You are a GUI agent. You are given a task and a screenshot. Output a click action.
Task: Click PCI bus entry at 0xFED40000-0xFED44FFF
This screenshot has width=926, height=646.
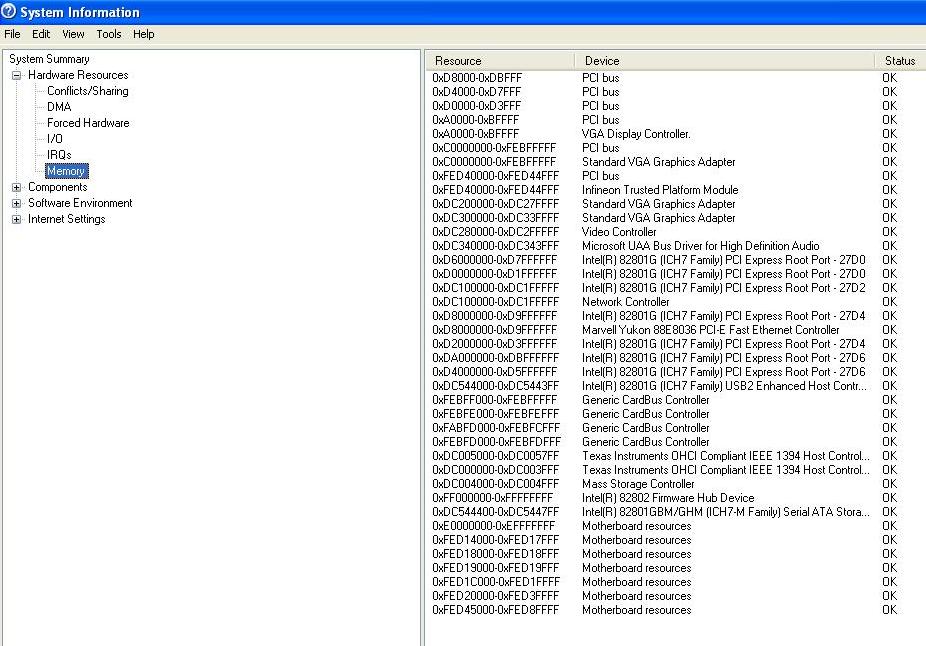[x=601, y=176]
